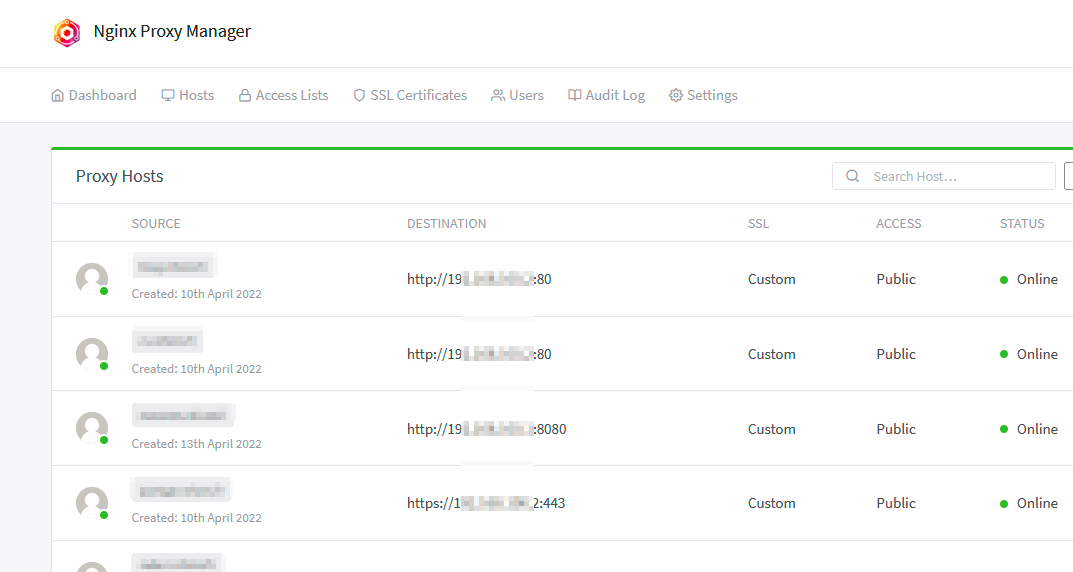1073x572 pixels.
Task: Click the https destination ending :443
Action: [486, 503]
